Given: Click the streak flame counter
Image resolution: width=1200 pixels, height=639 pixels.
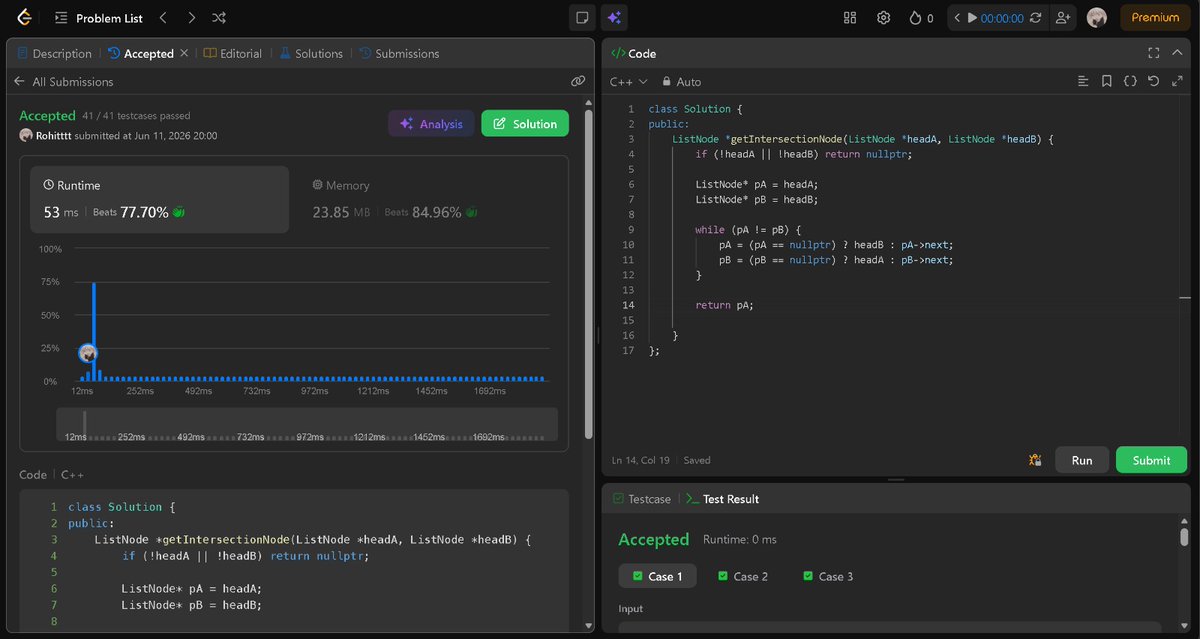Looking at the screenshot, I should (x=921, y=18).
